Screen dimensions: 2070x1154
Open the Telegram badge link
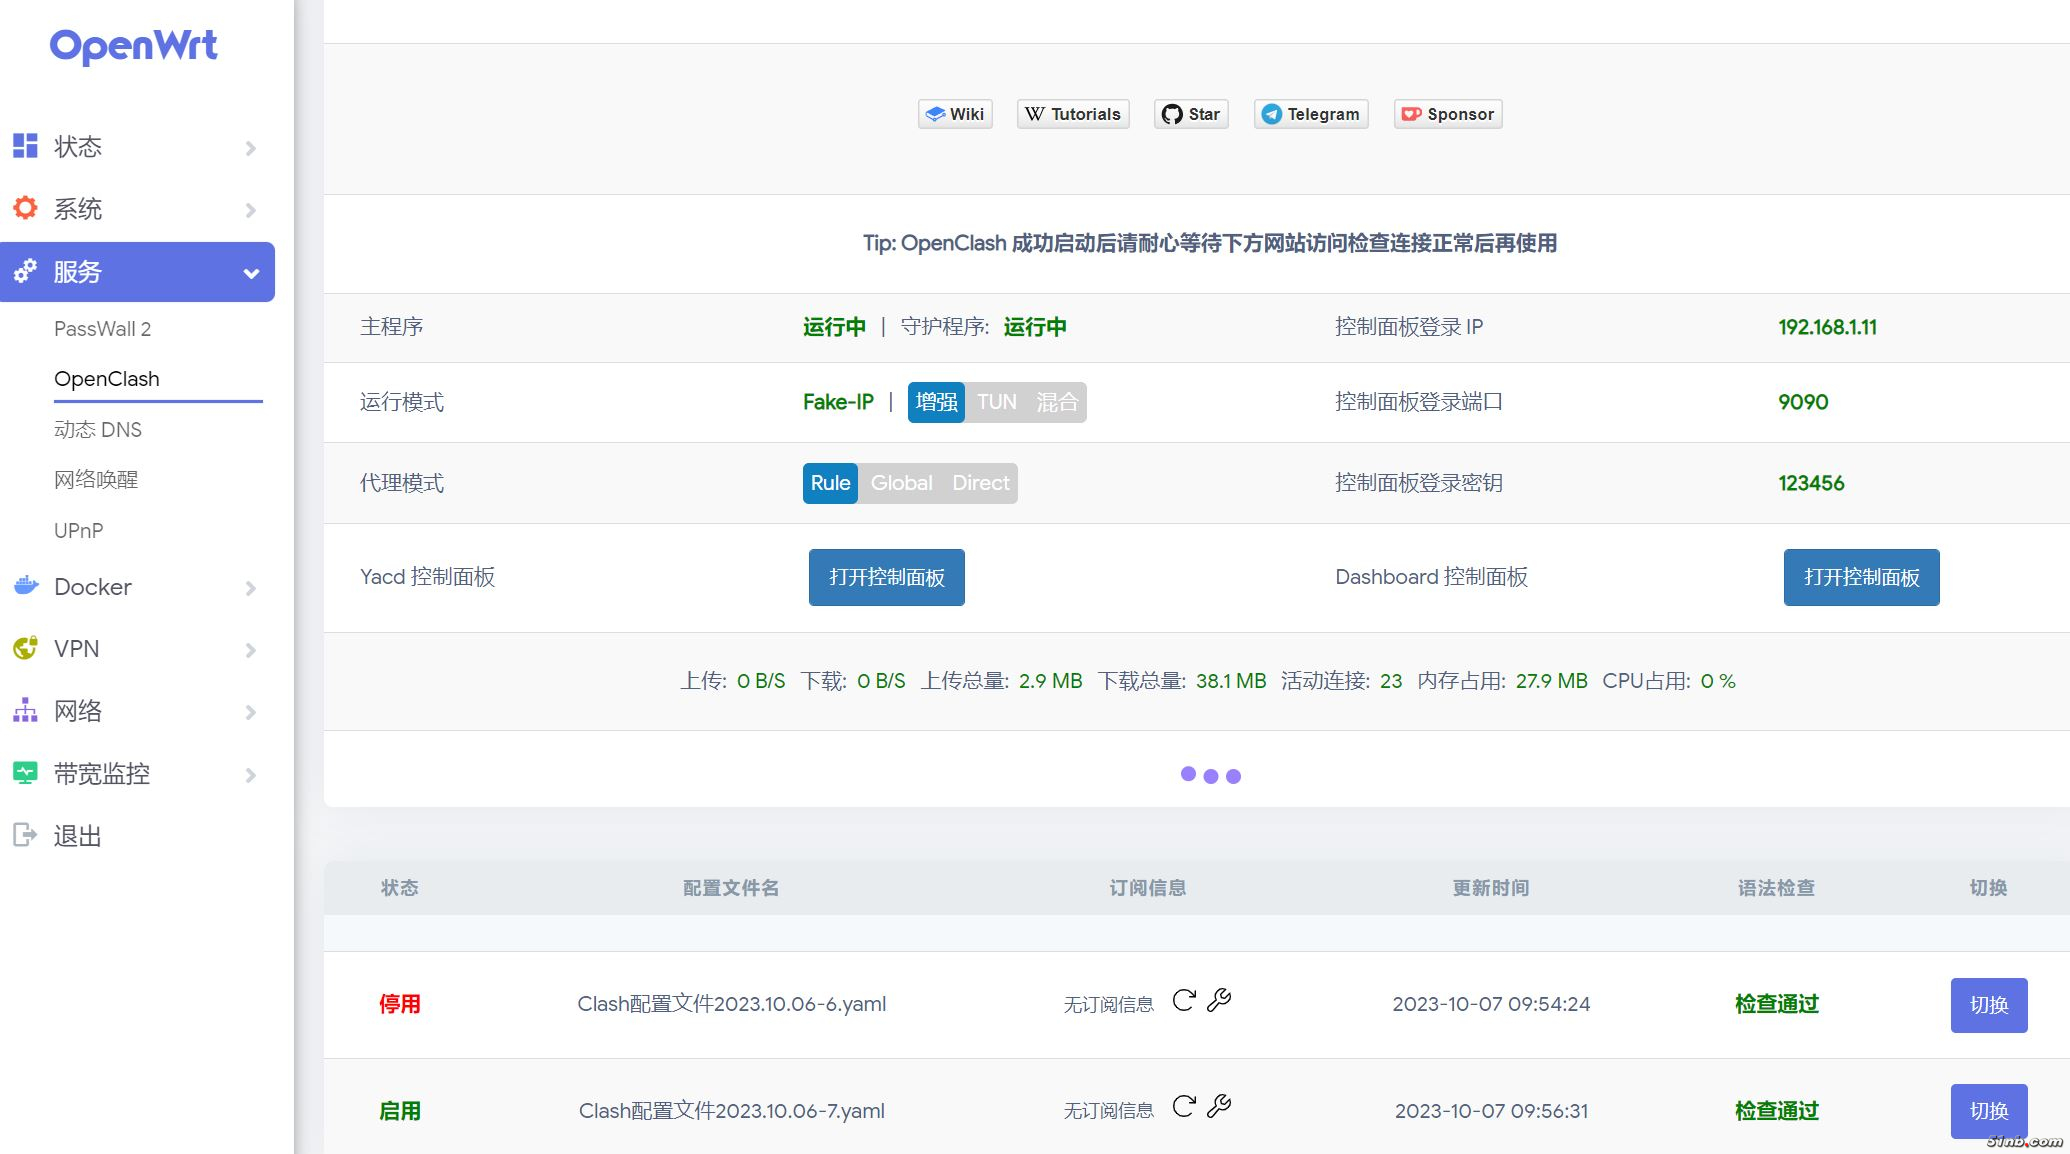pos(1311,114)
